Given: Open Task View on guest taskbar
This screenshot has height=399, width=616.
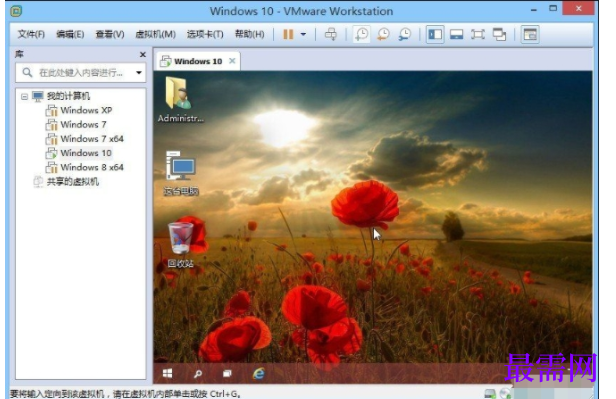Looking at the screenshot, I should click(x=227, y=373).
